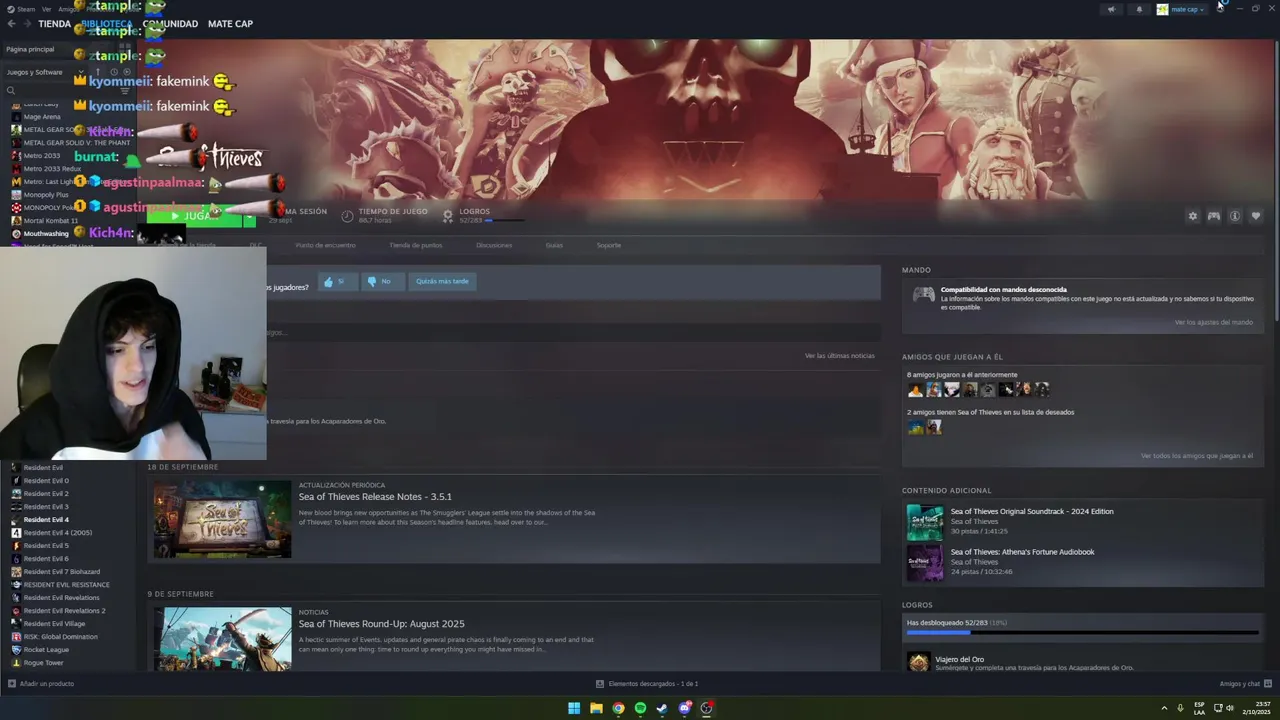Open Windows Start button on taskbar
1280x720 pixels.
(x=574, y=708)
